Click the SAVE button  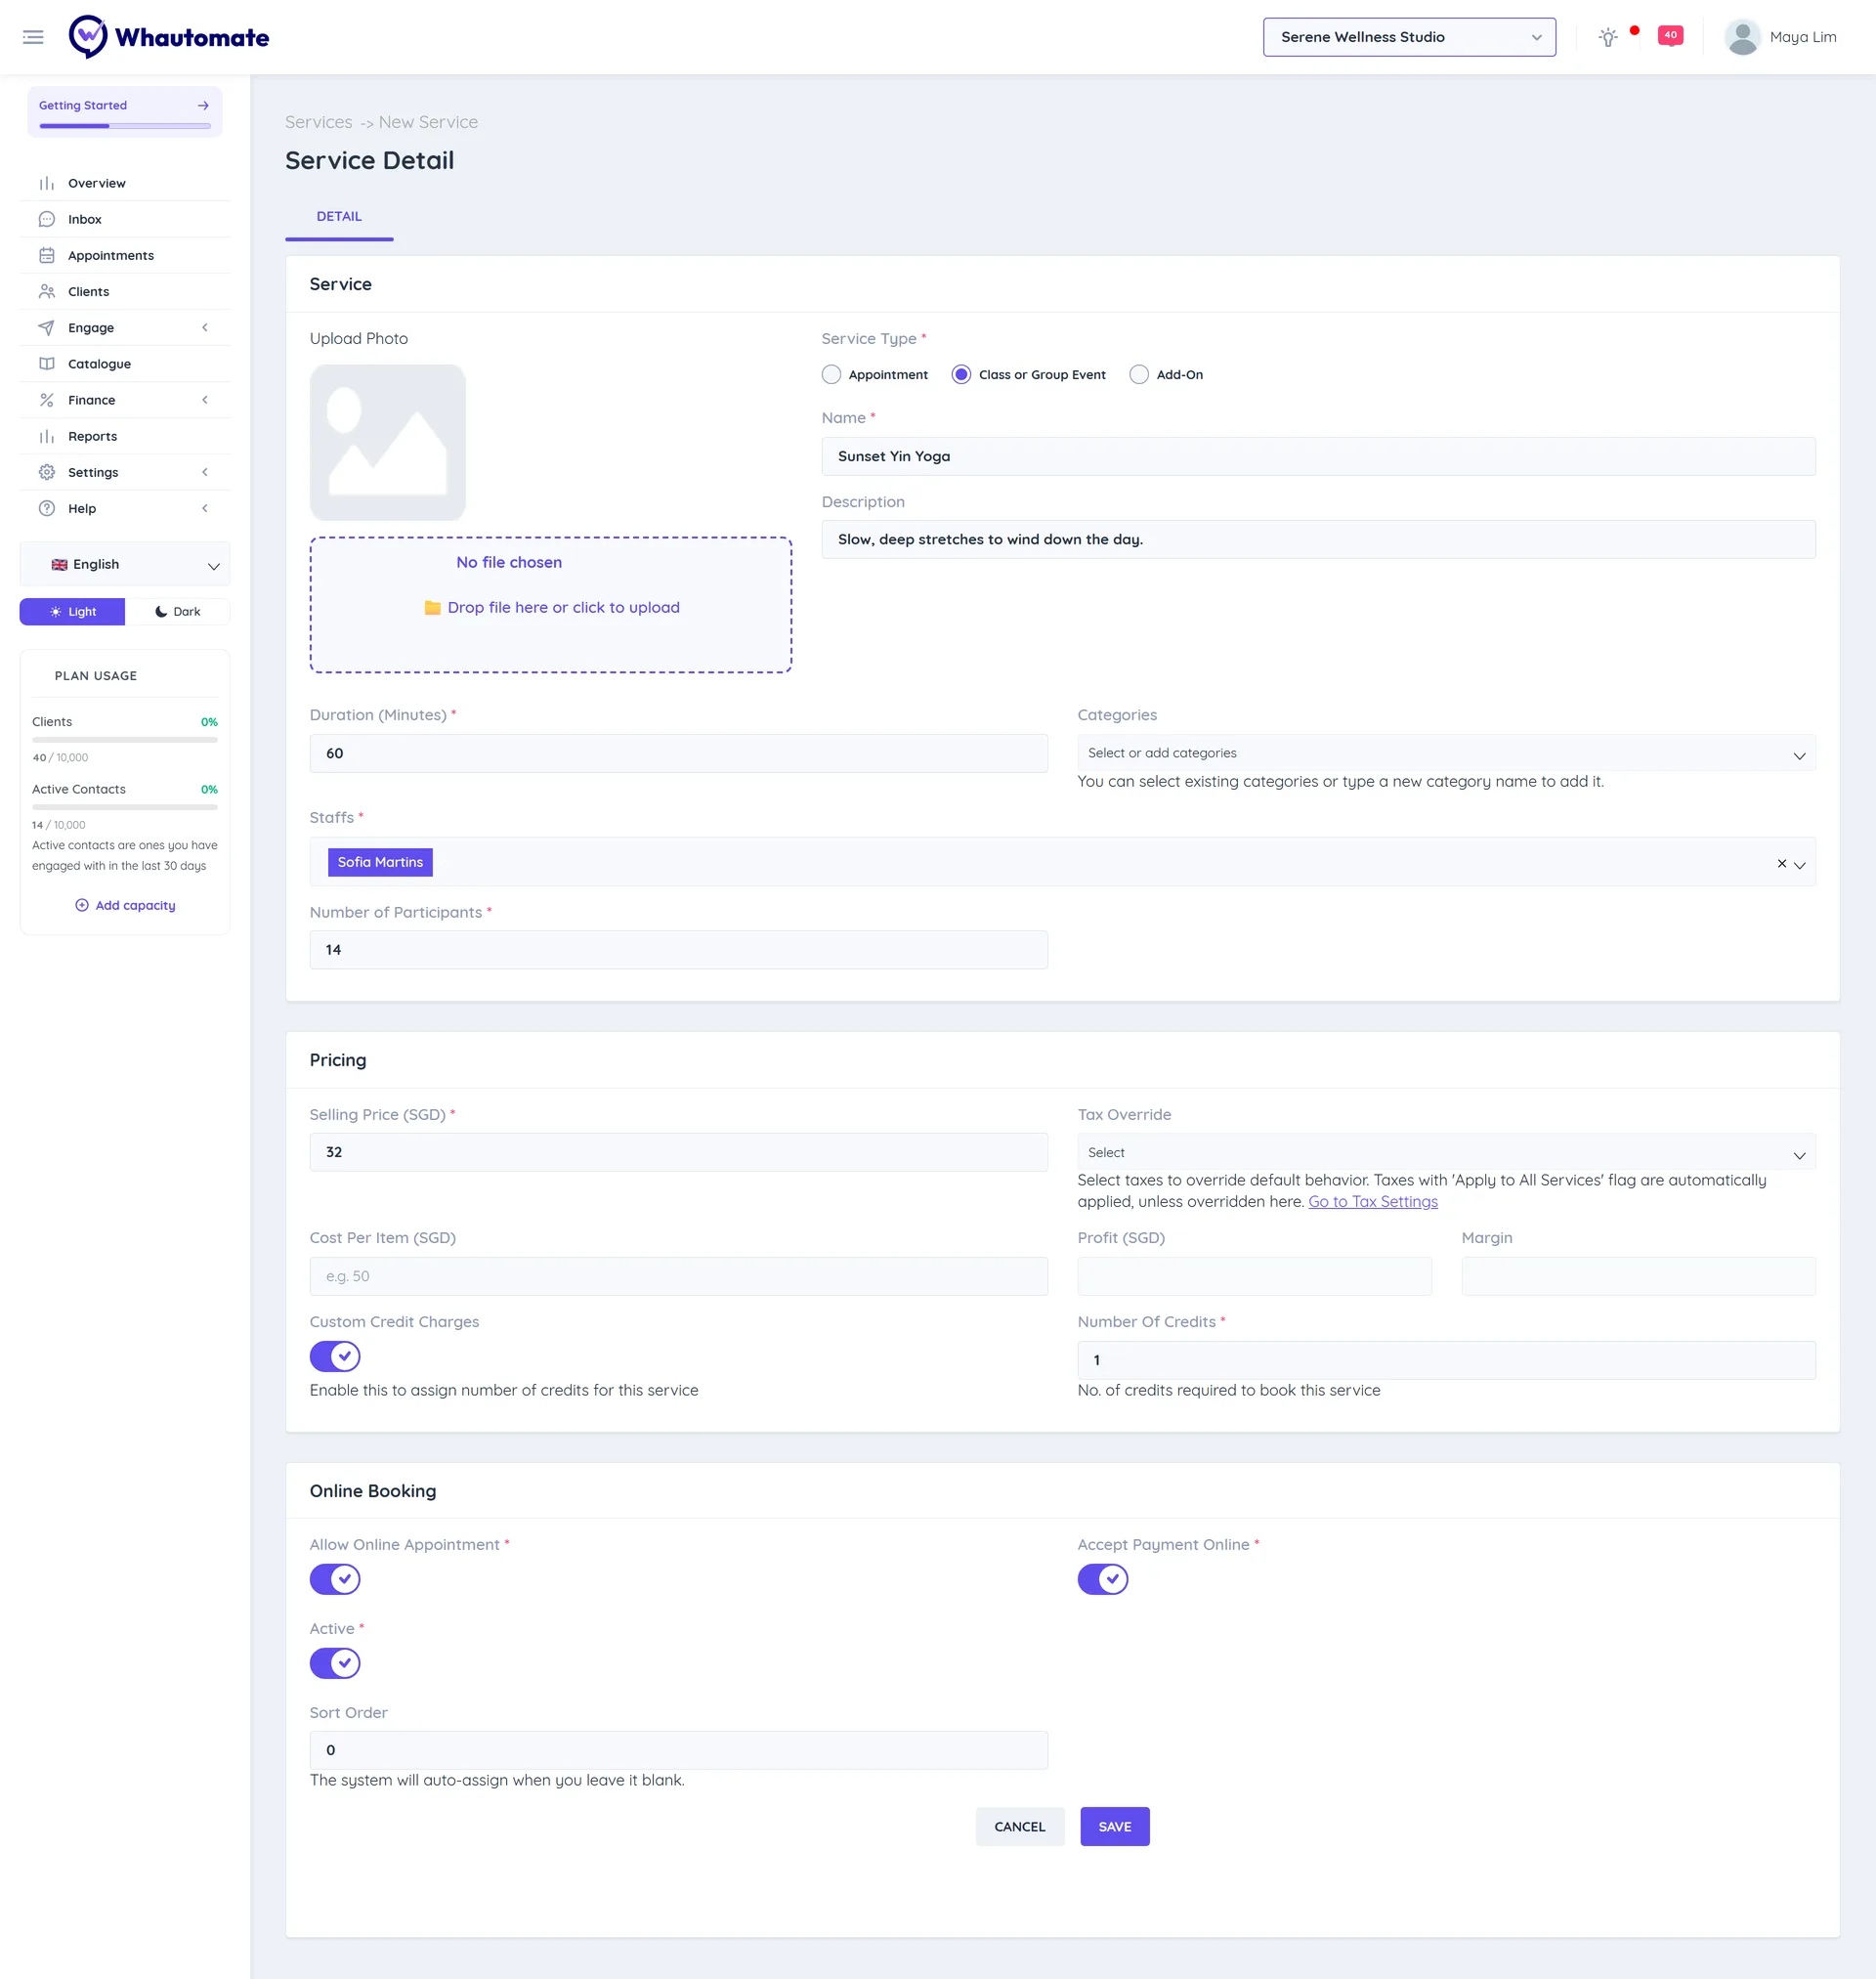tap(1115, 1826)
